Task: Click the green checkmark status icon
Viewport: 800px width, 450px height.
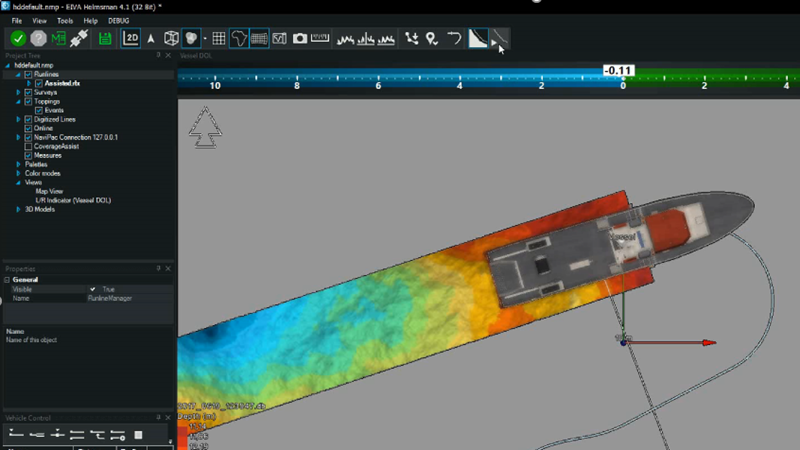Action: pyautogui.click(x=18, y=38)
